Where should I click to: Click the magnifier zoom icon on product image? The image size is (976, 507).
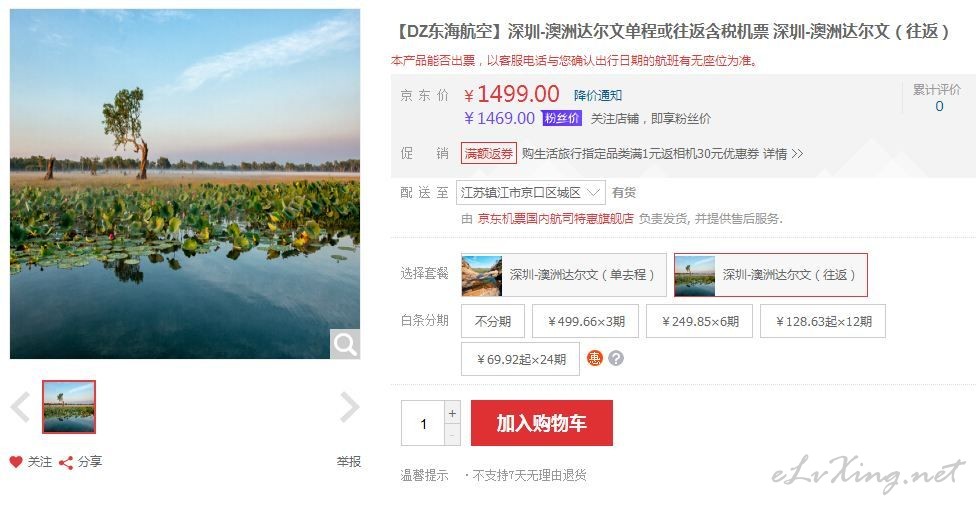pyautogui.click(x=345, y=344)
